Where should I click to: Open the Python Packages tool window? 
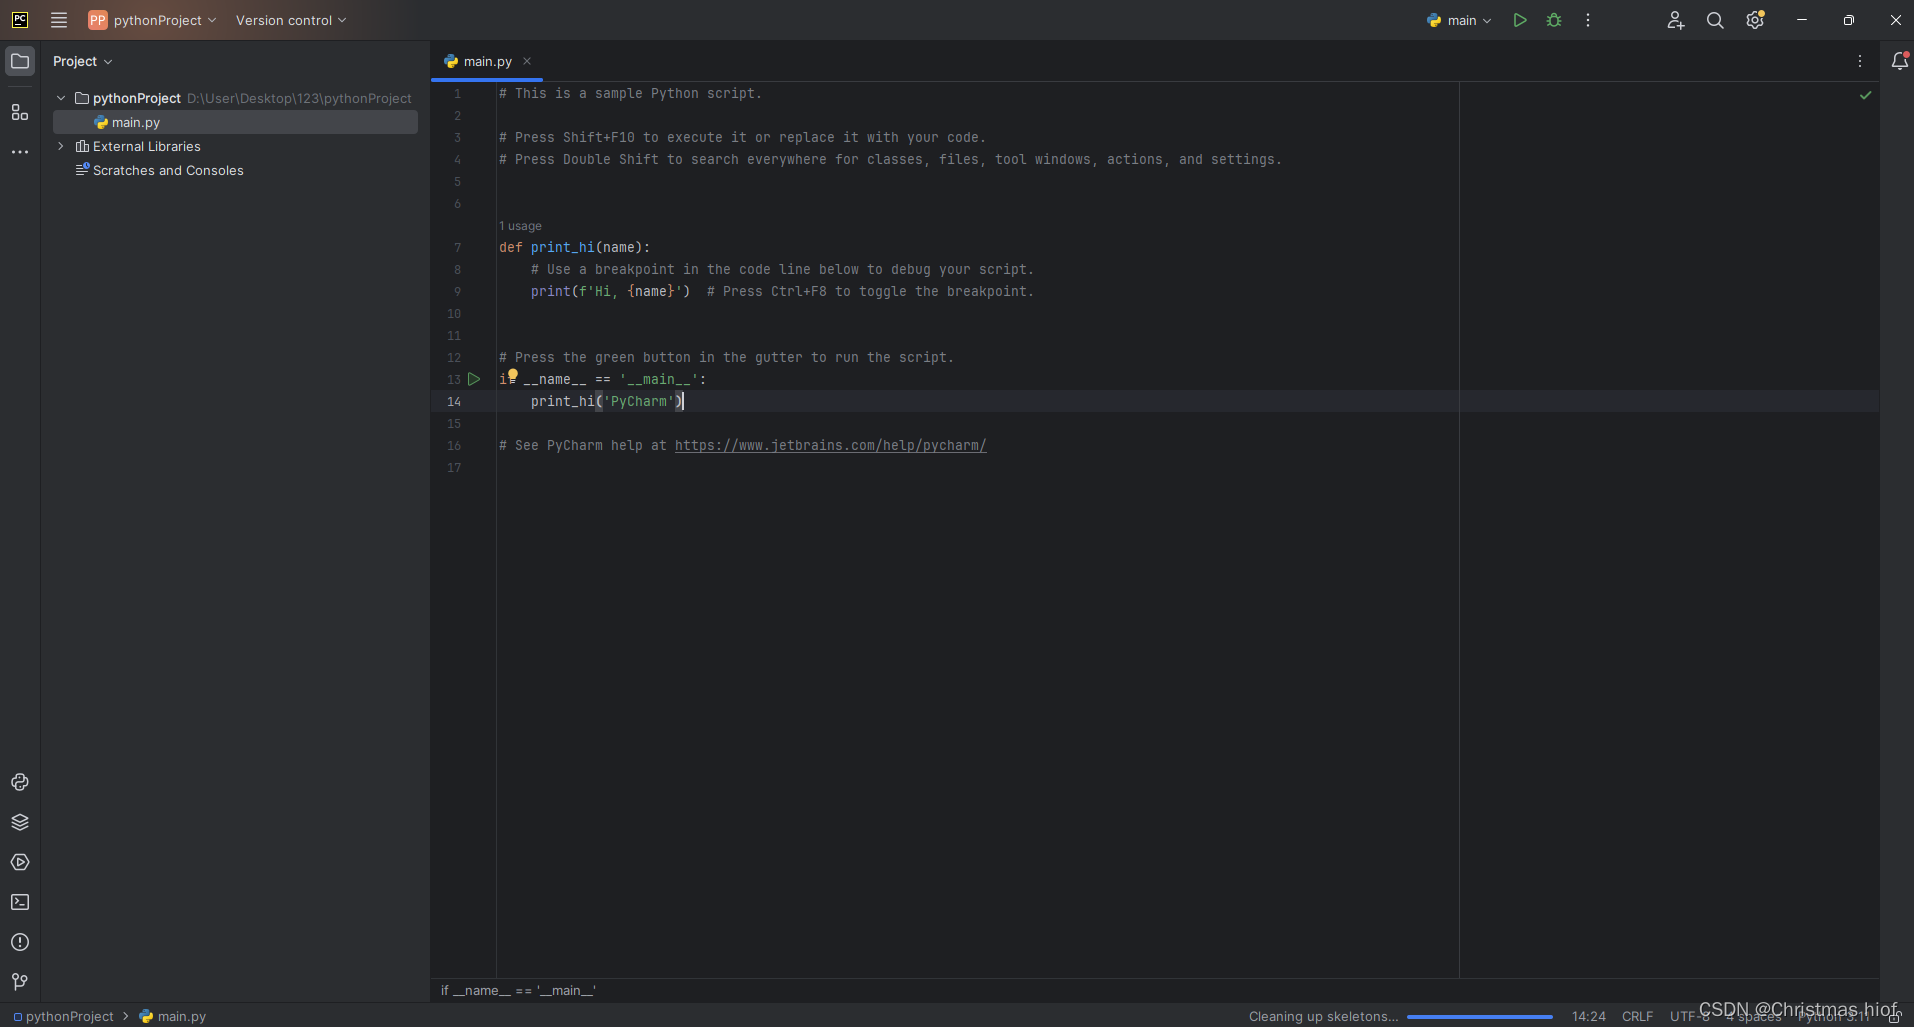[20, 782]
